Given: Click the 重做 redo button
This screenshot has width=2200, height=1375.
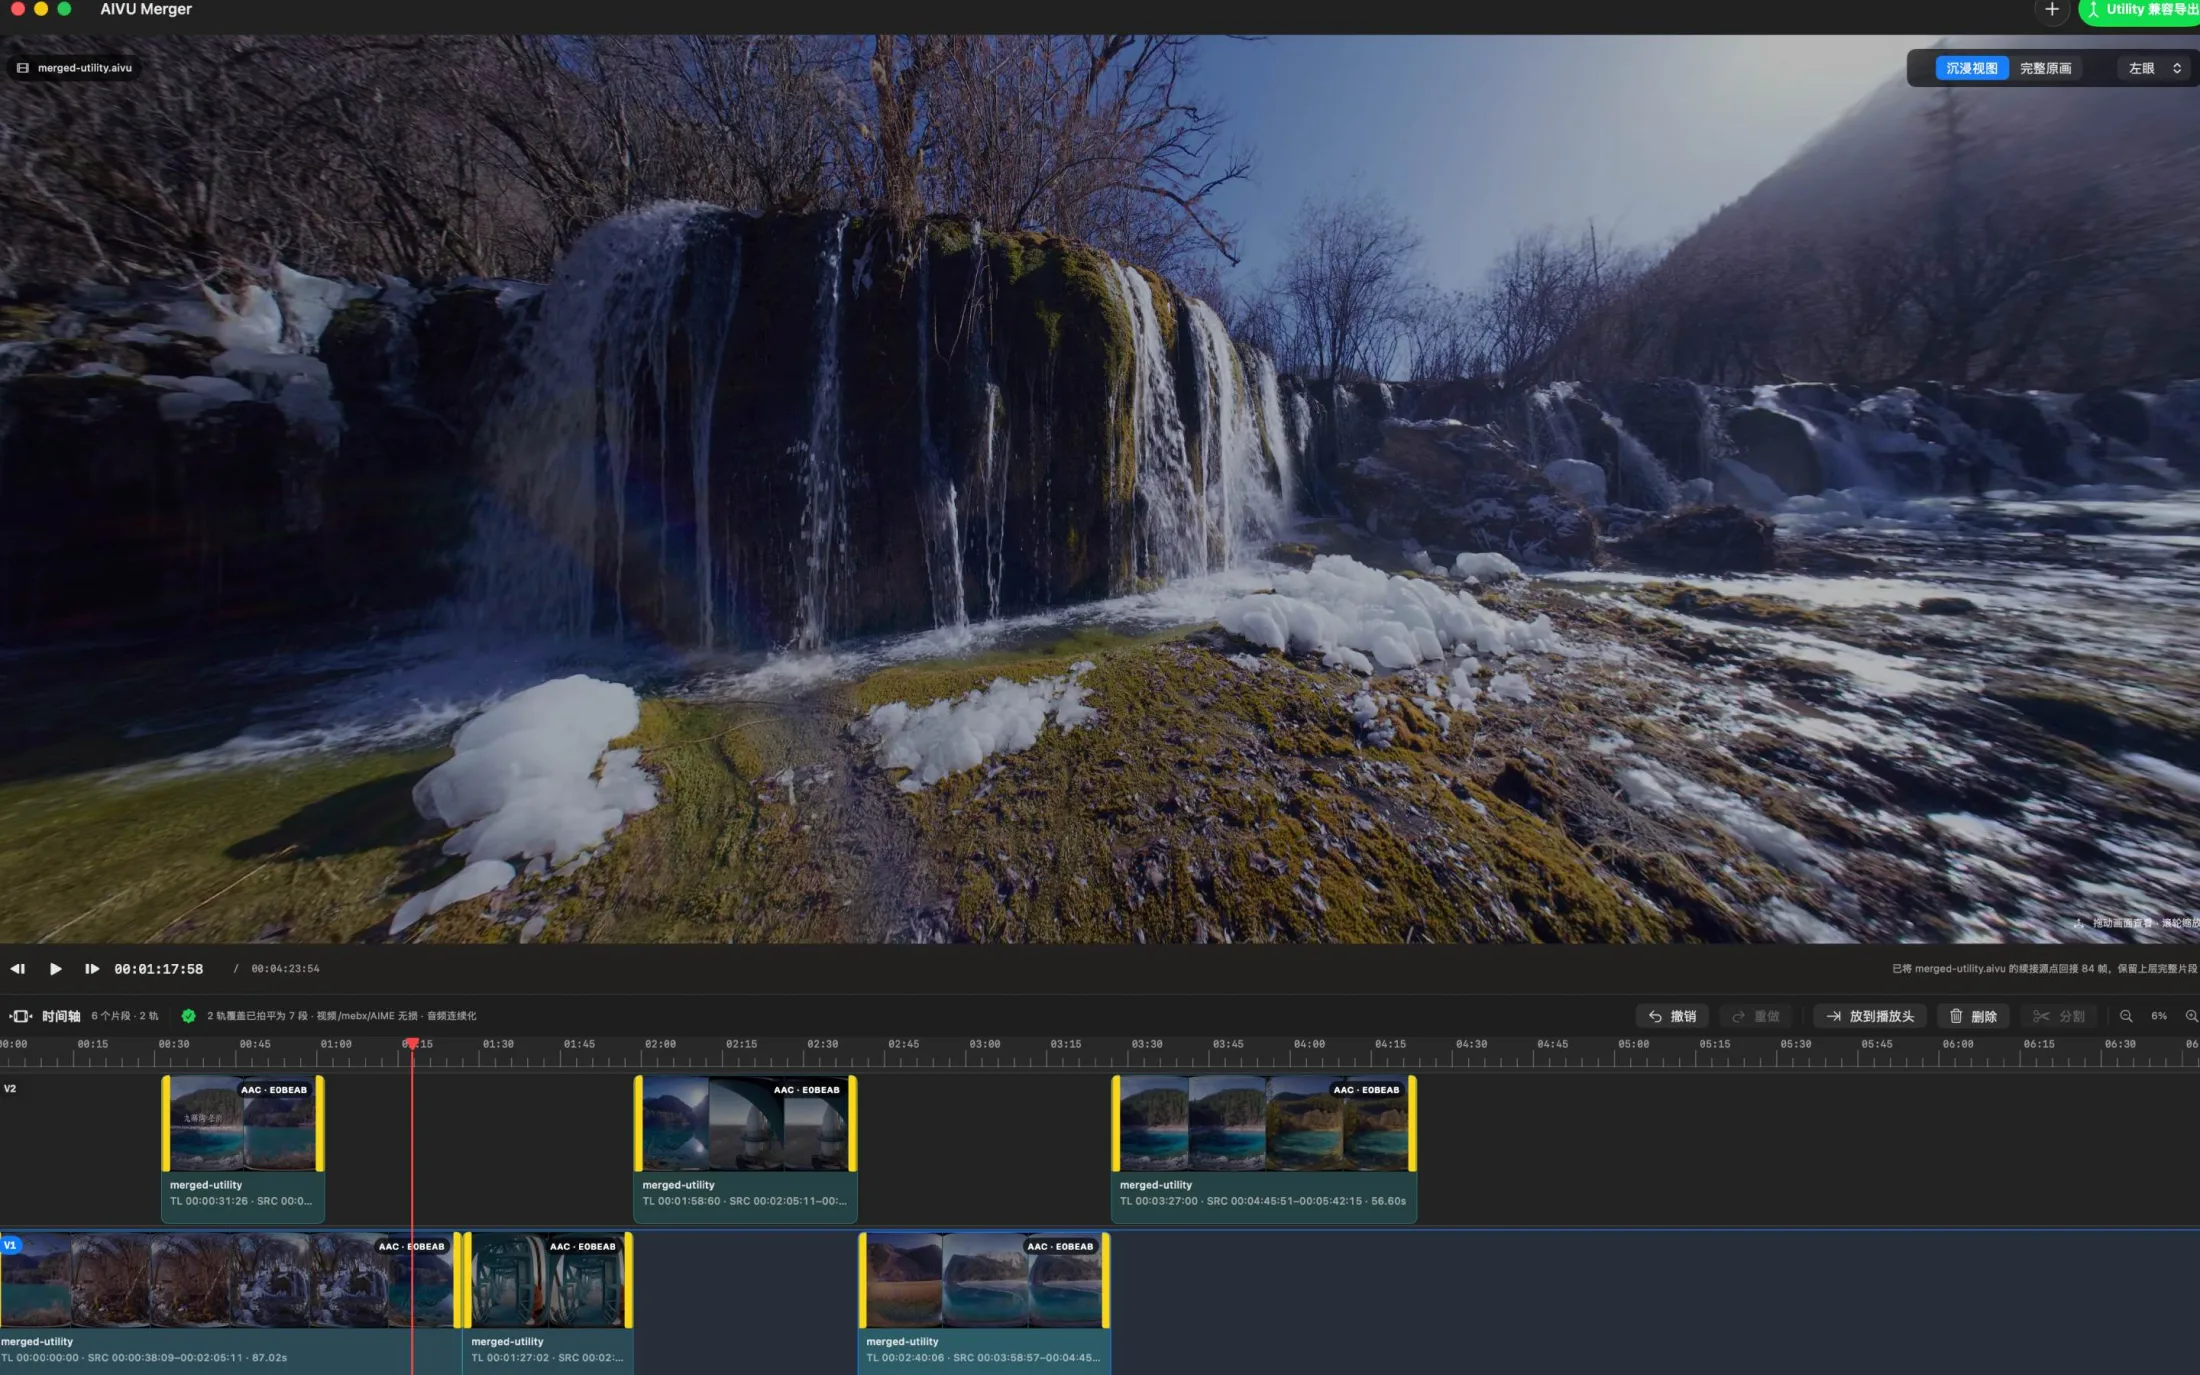Looking at the screenshot, I should [1756, 1016].
